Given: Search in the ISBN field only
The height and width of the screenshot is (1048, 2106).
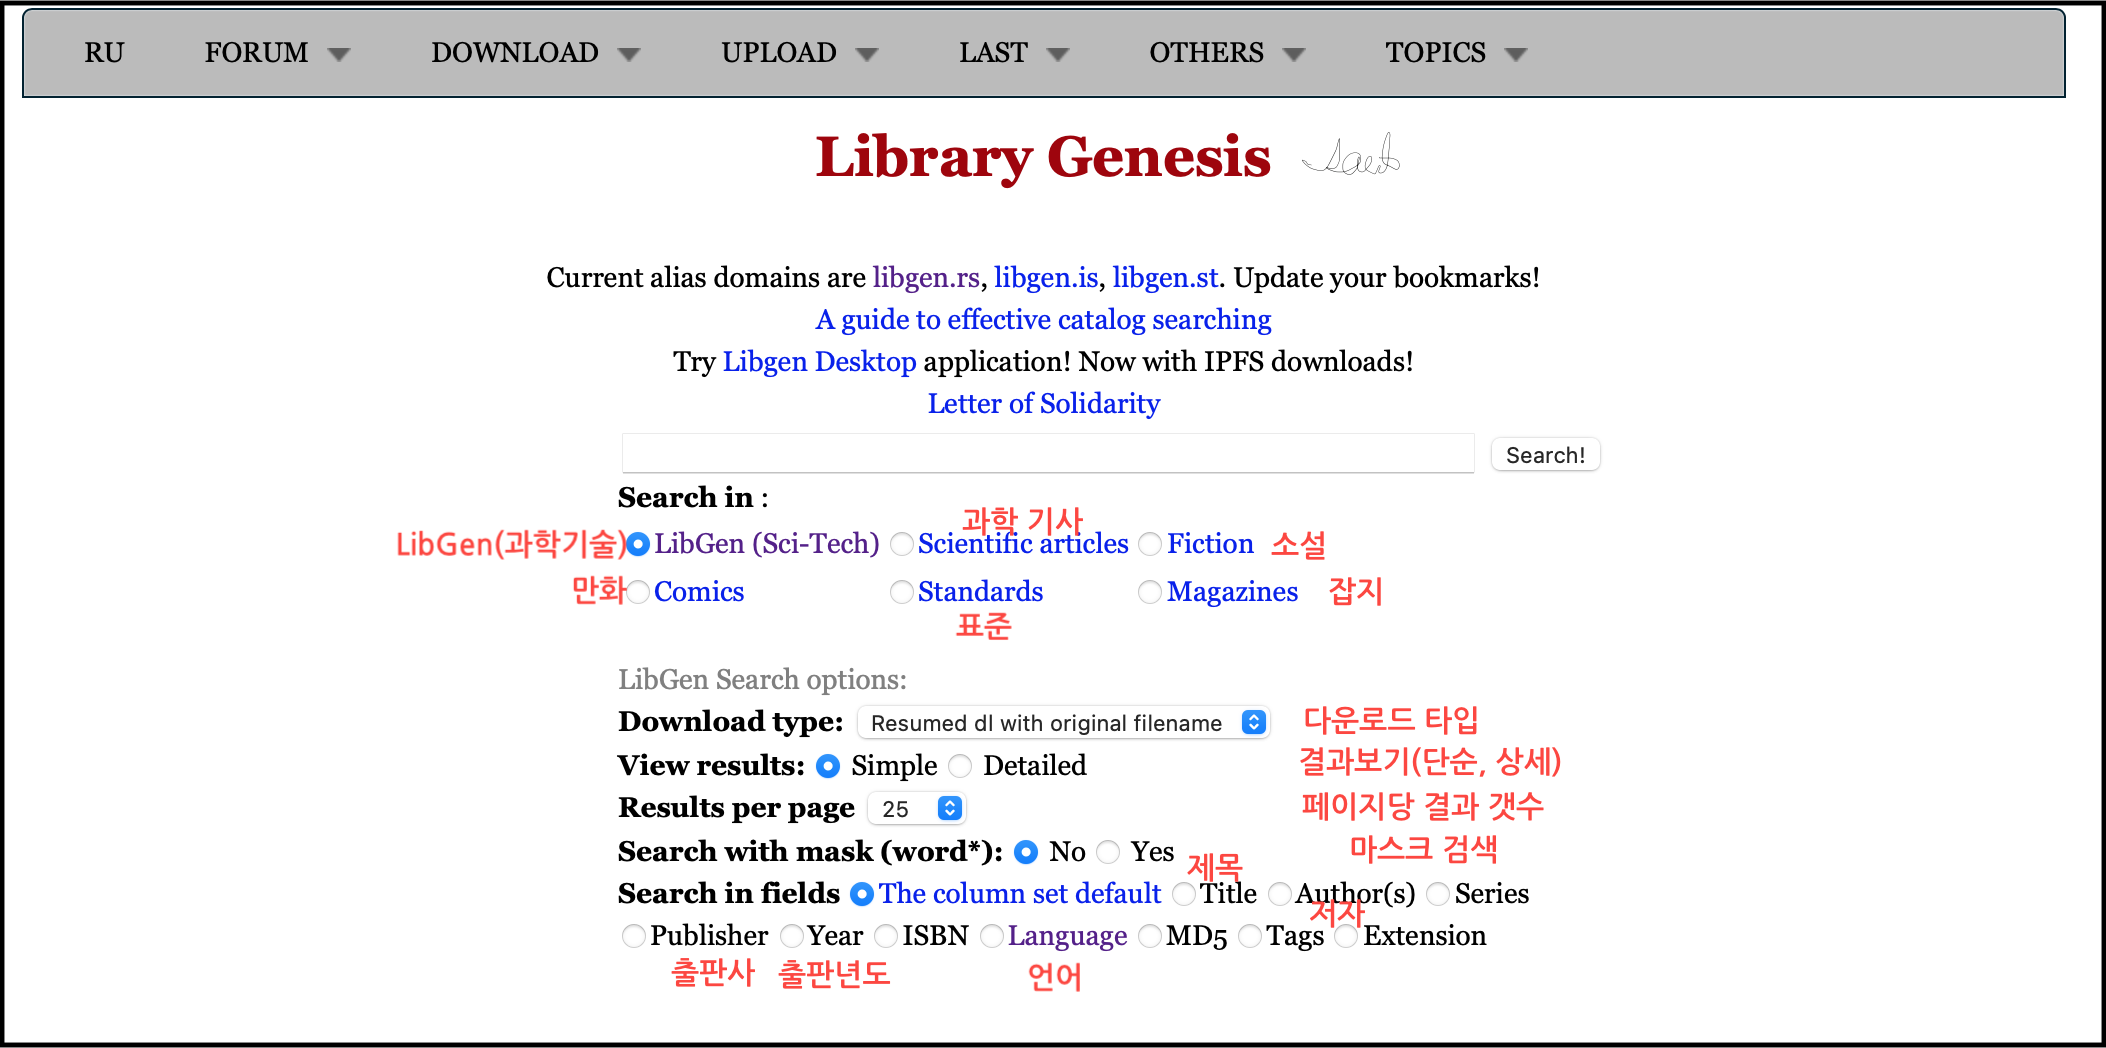Looking at the screenshot, I should tap(886, 936).
